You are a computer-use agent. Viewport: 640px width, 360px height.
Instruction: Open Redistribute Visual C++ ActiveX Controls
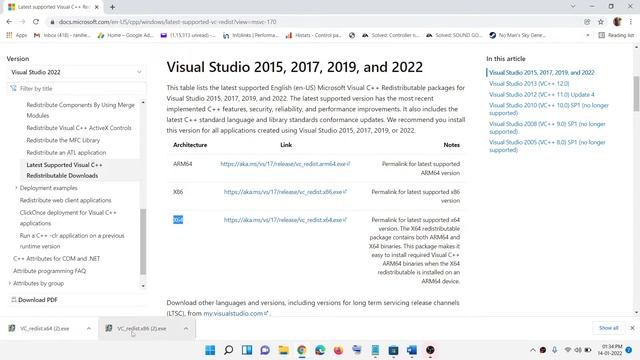(x=79, y=128)
